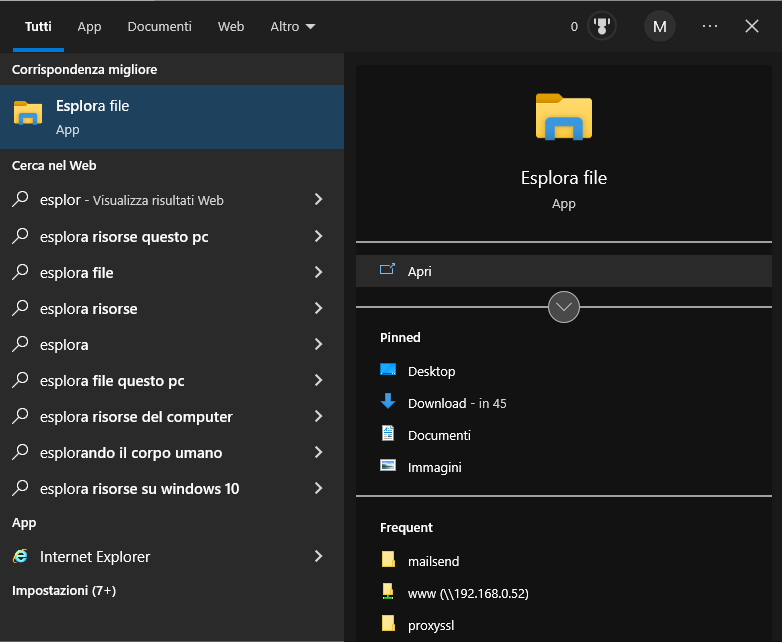Expand arrow for 'esplora risorse questo pc'
Viewport: 782px width, 642px height.
click(319, 236)
